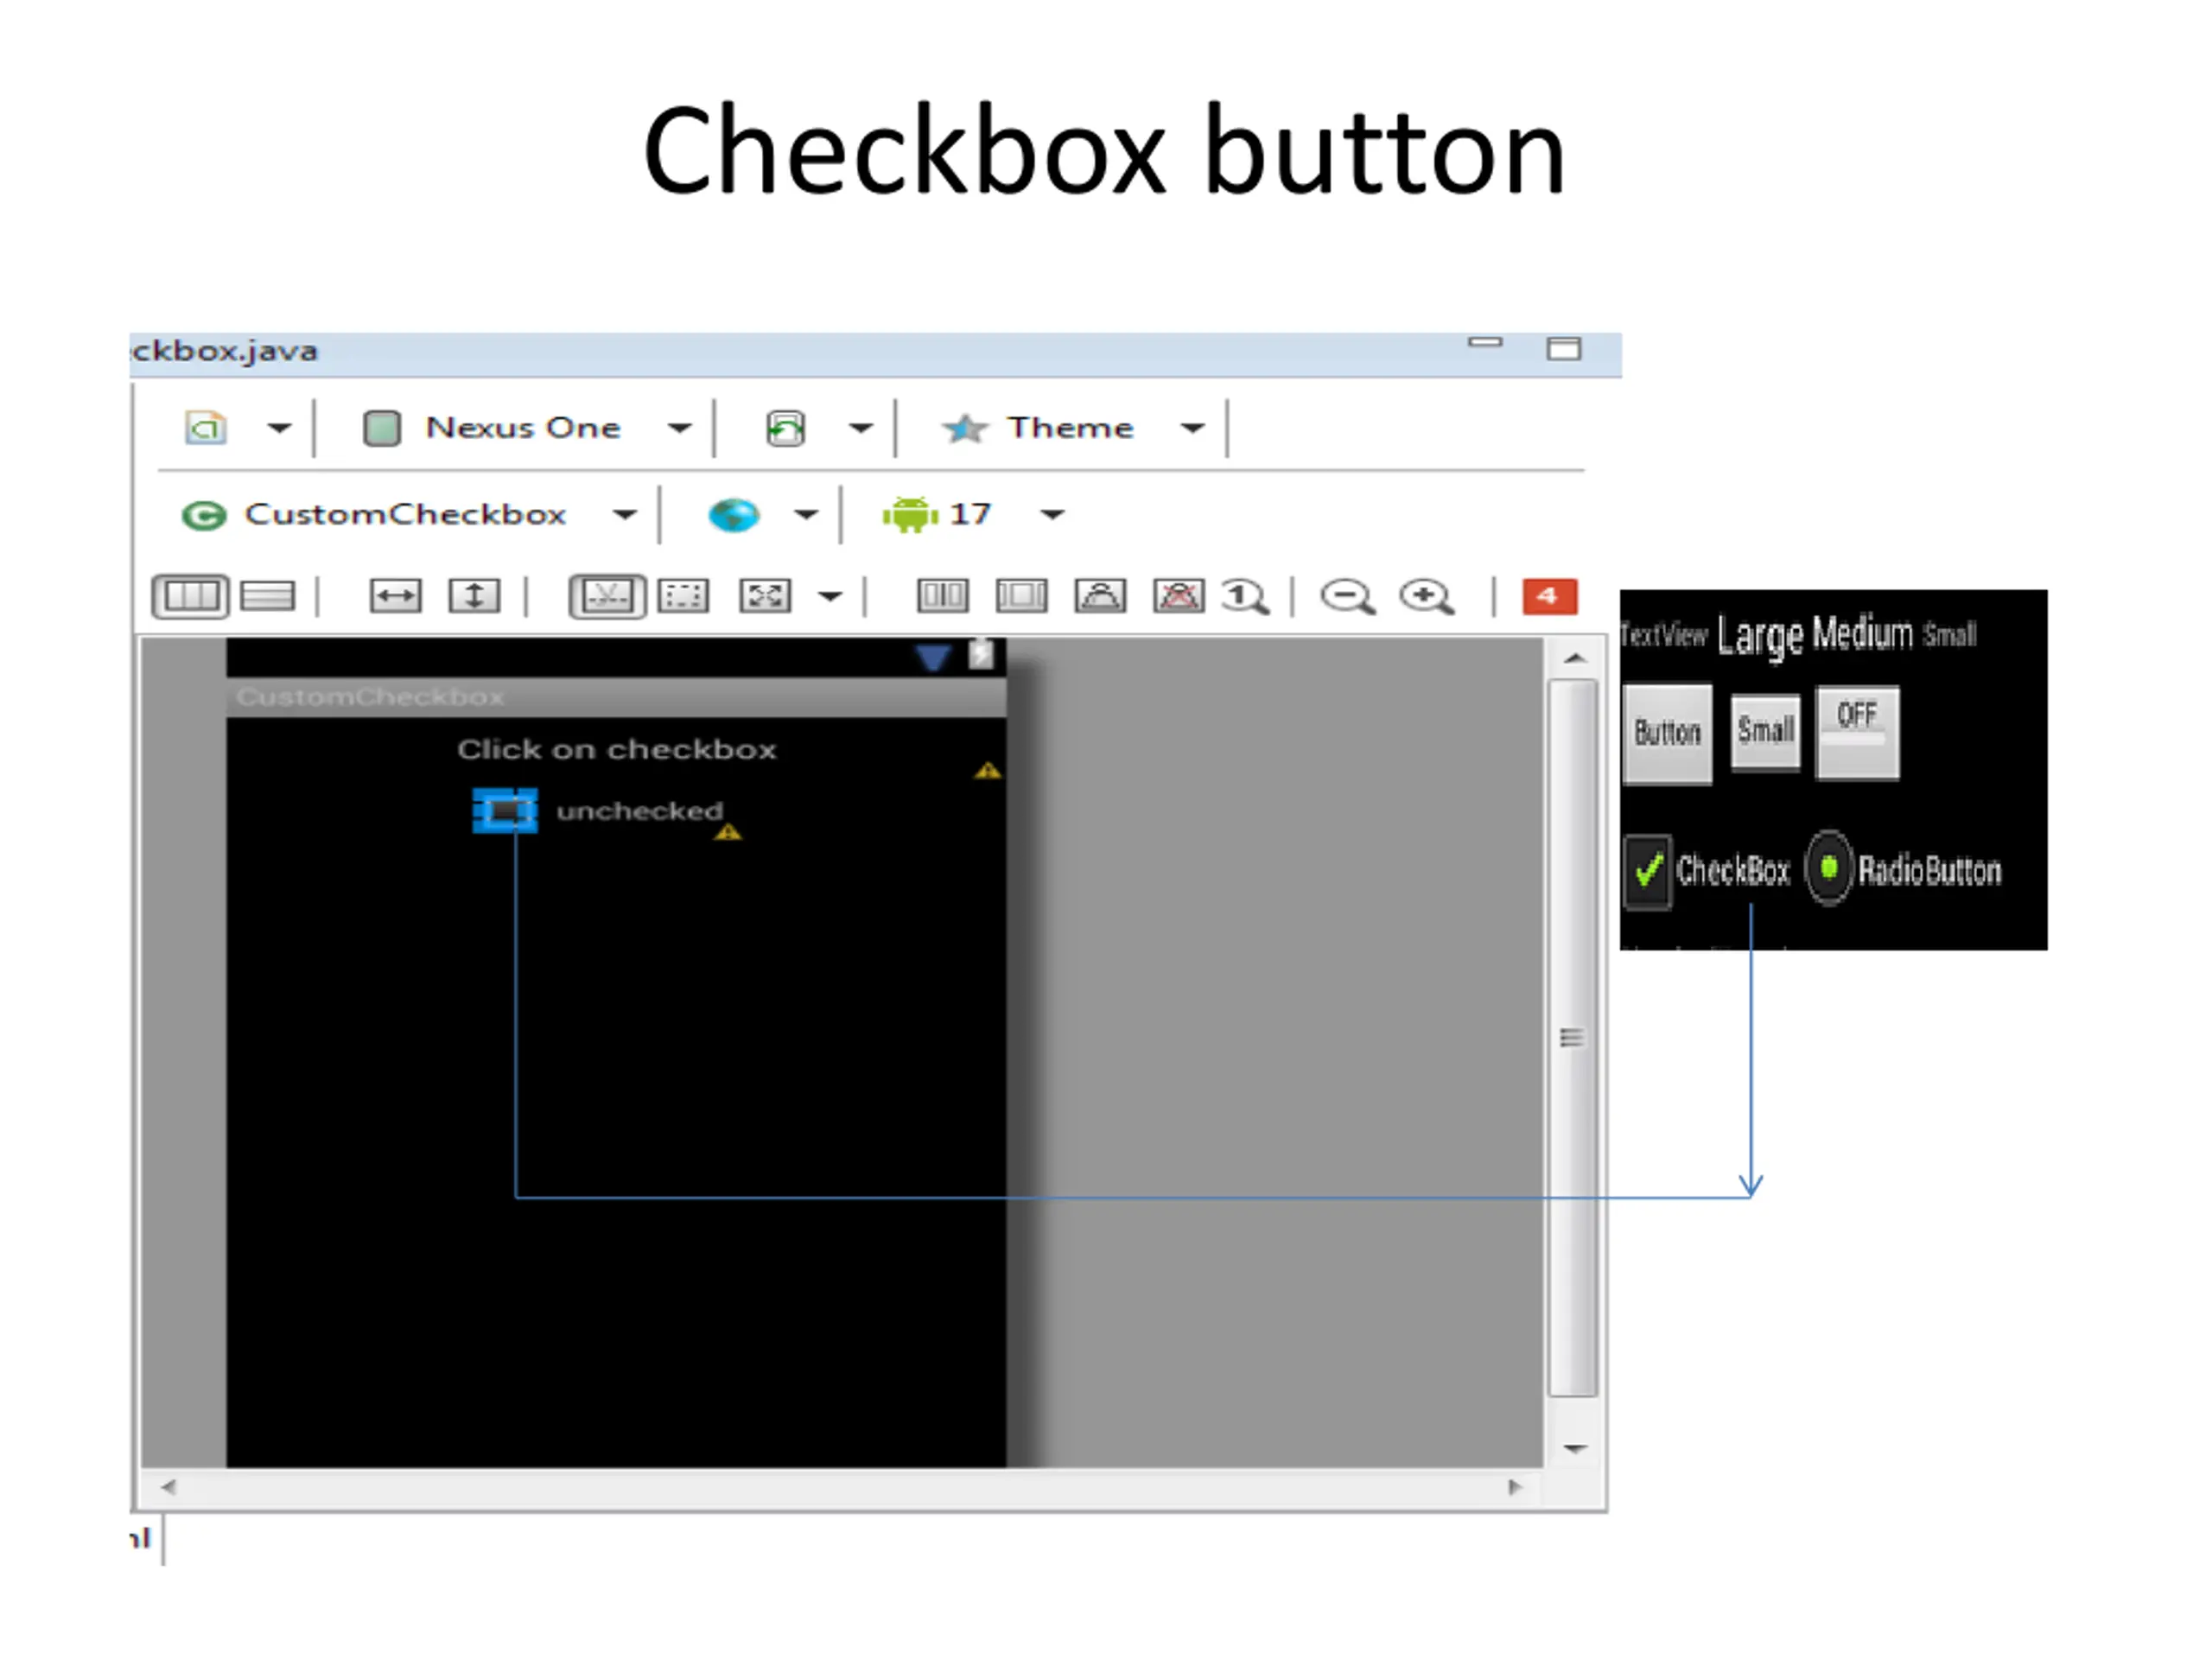Select the TextView widget in palette

click(x=1664, y=635)
